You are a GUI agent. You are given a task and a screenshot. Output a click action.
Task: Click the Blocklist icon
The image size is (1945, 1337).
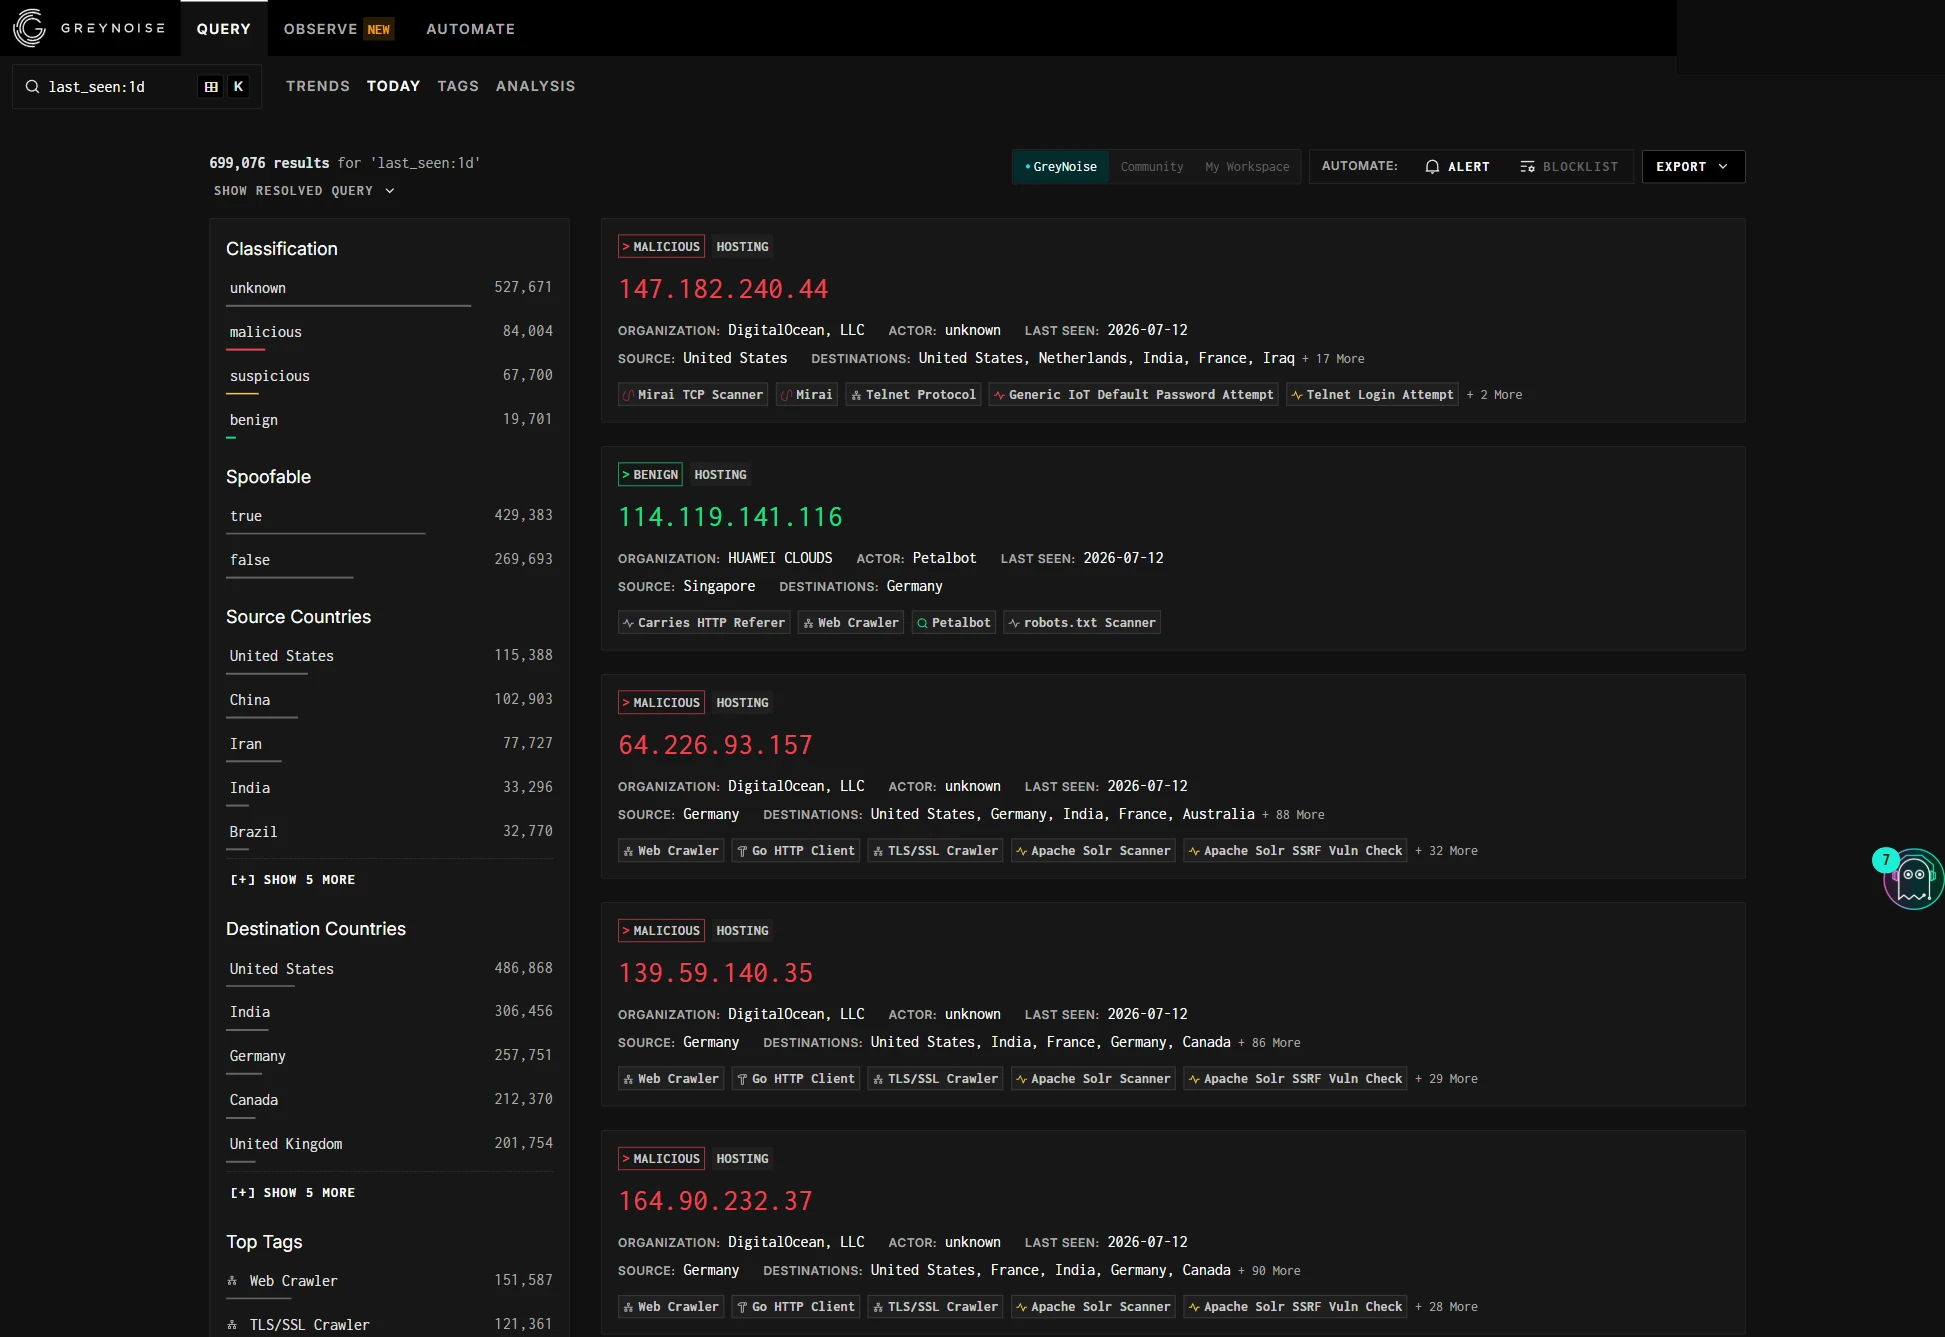click(1527, 167)
